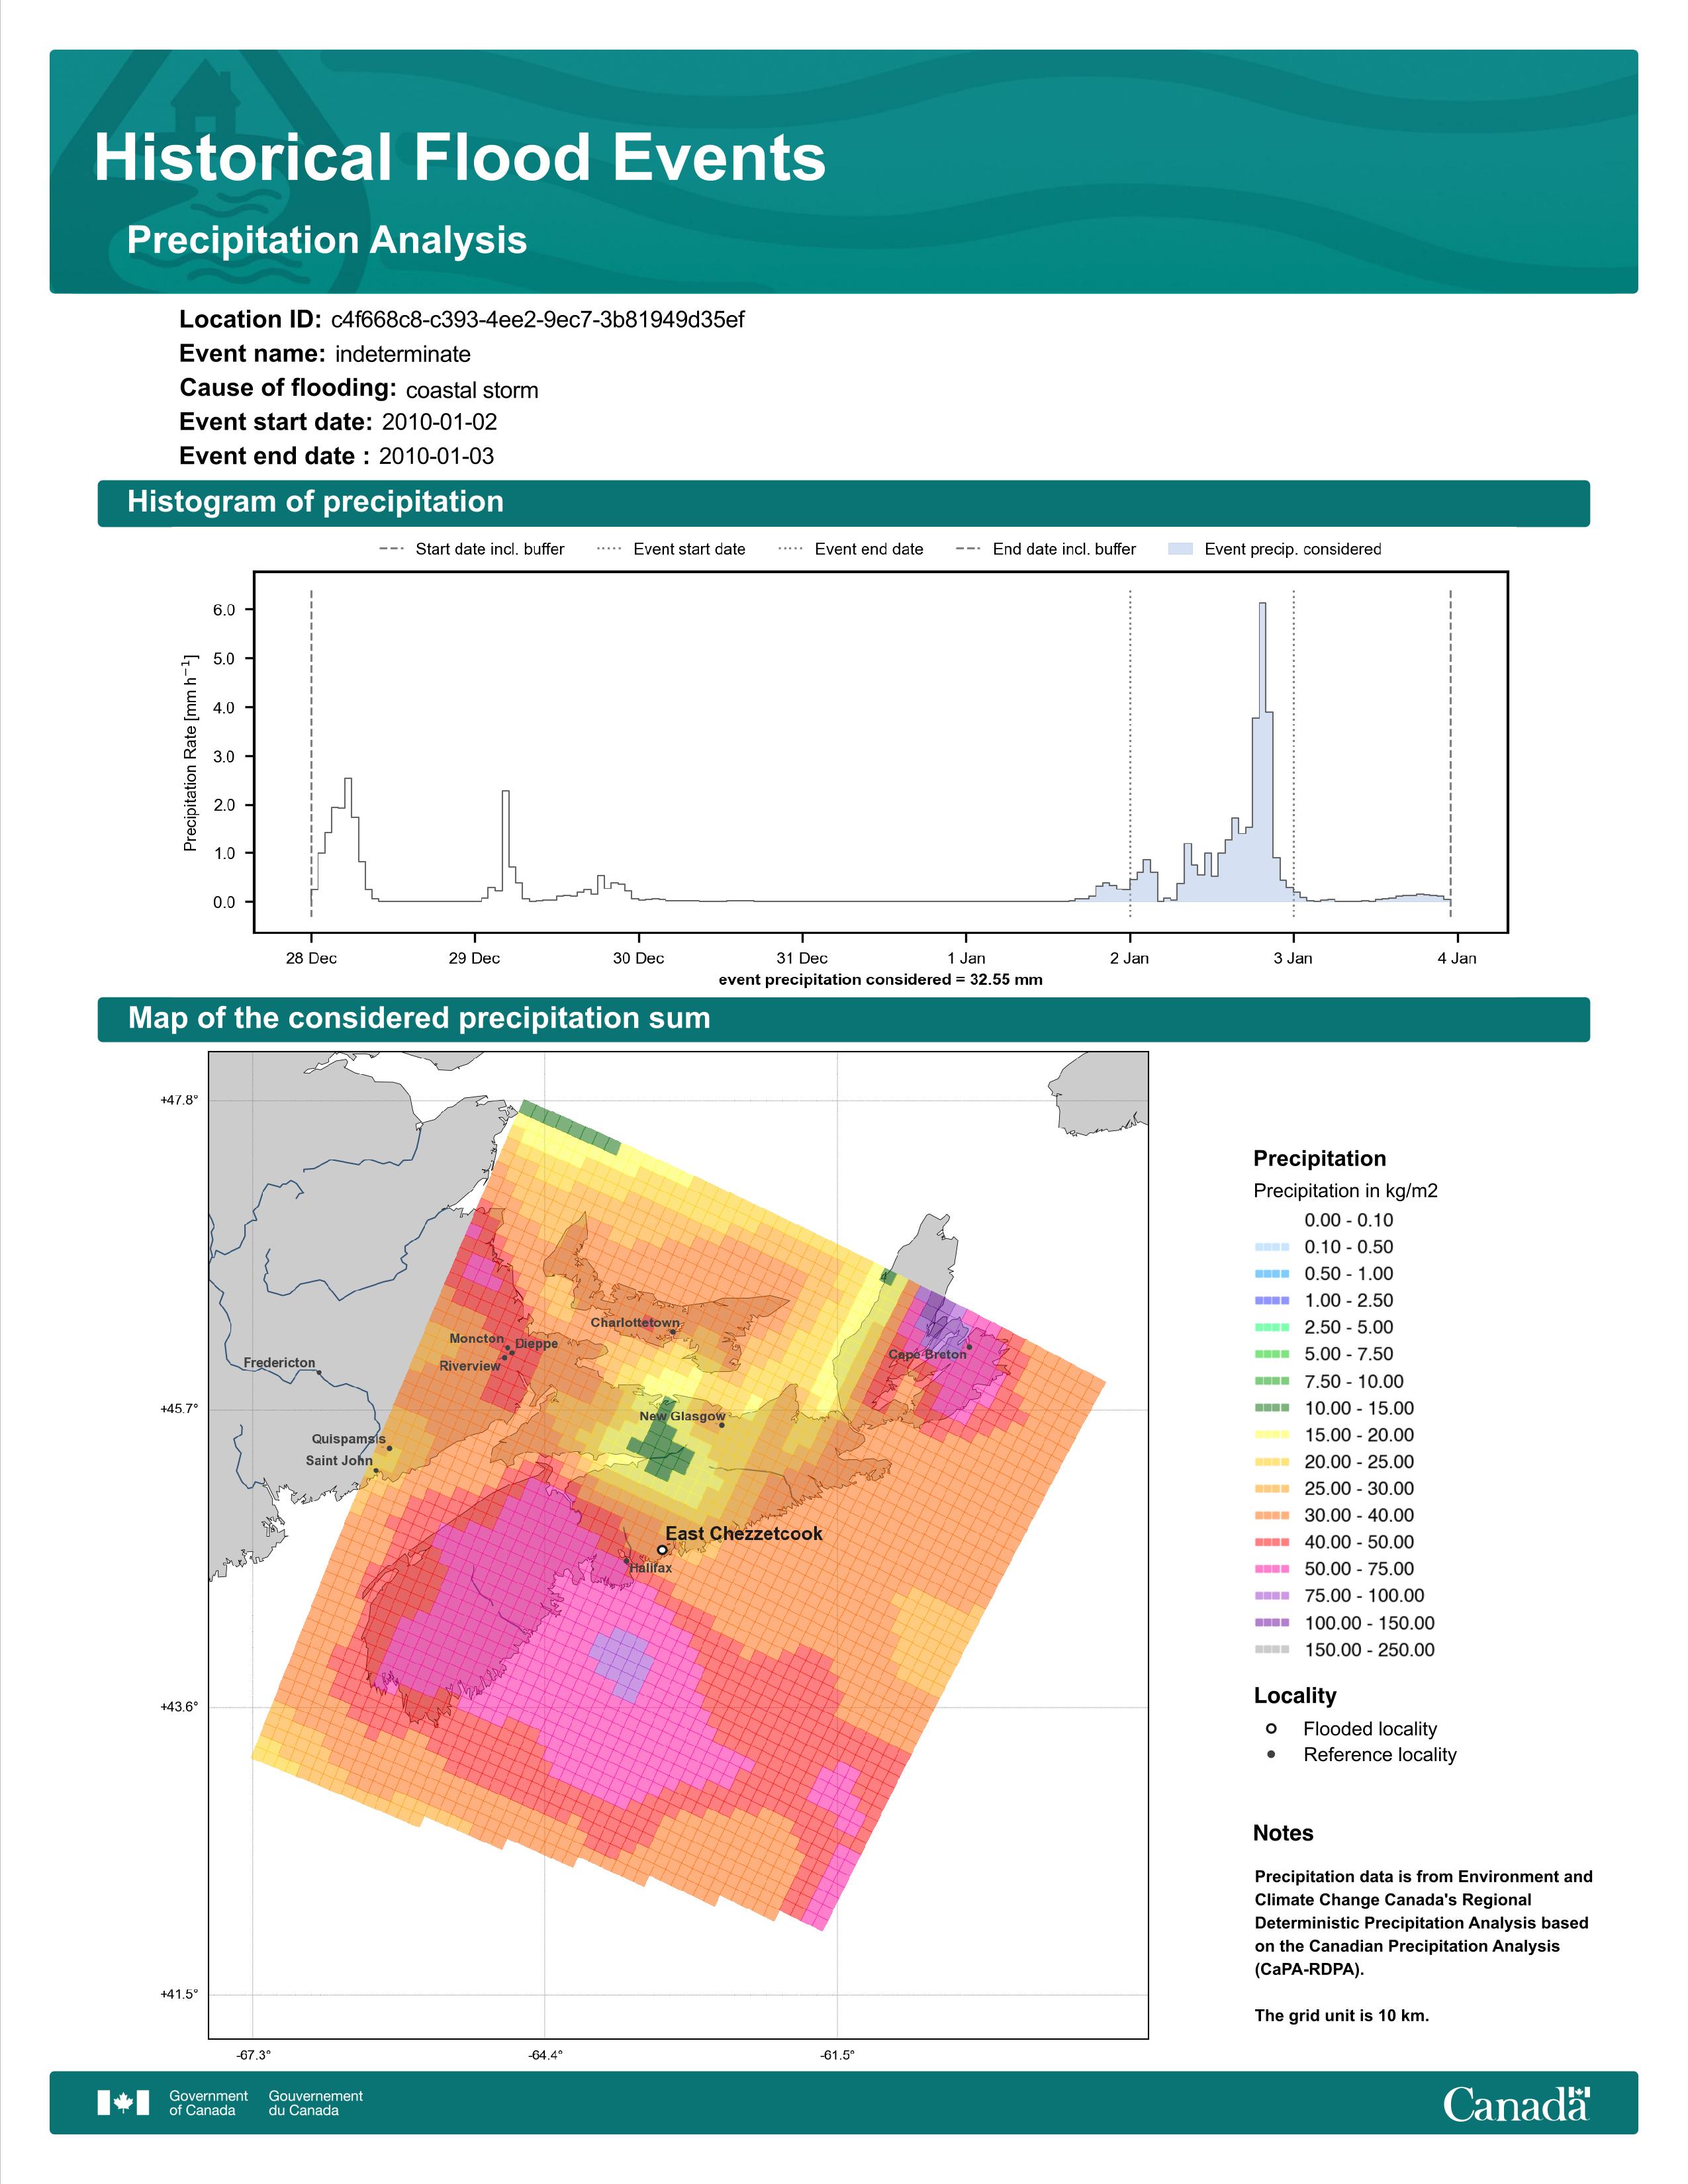Click the Fredericton label on the map
Screen dimensions: 1688x2184
279,1362
